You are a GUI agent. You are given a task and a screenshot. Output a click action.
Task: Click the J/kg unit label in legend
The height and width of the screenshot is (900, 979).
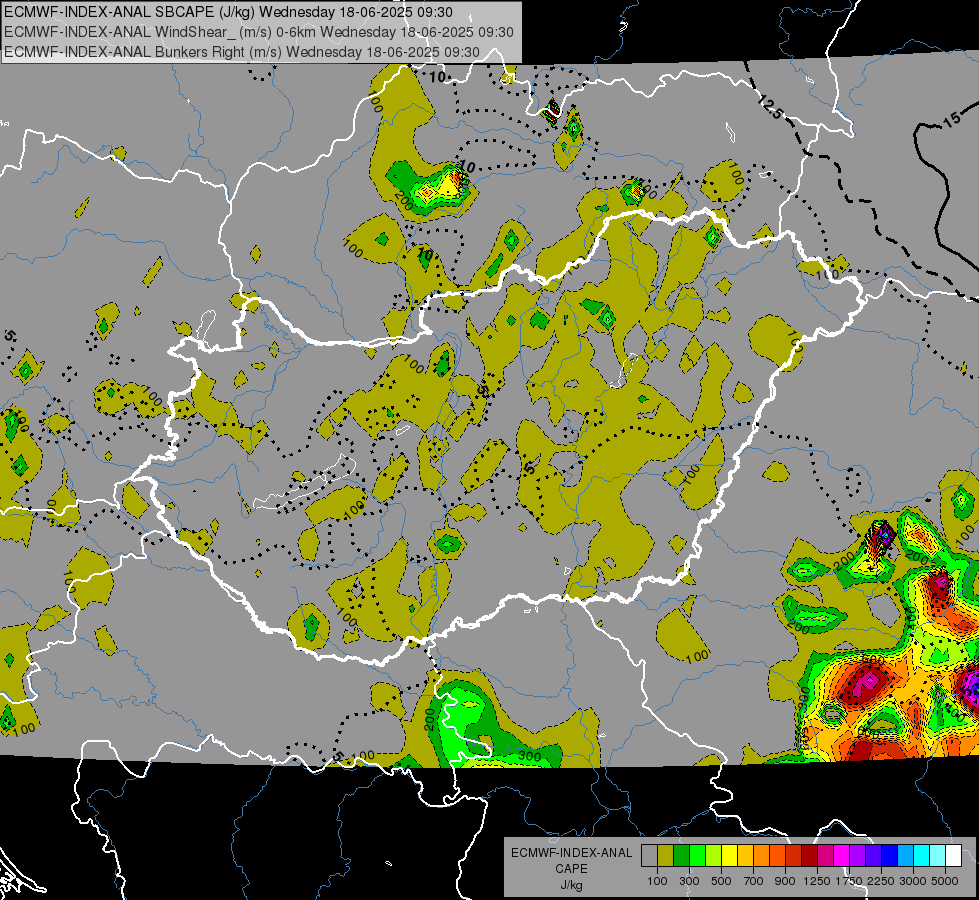572,885
